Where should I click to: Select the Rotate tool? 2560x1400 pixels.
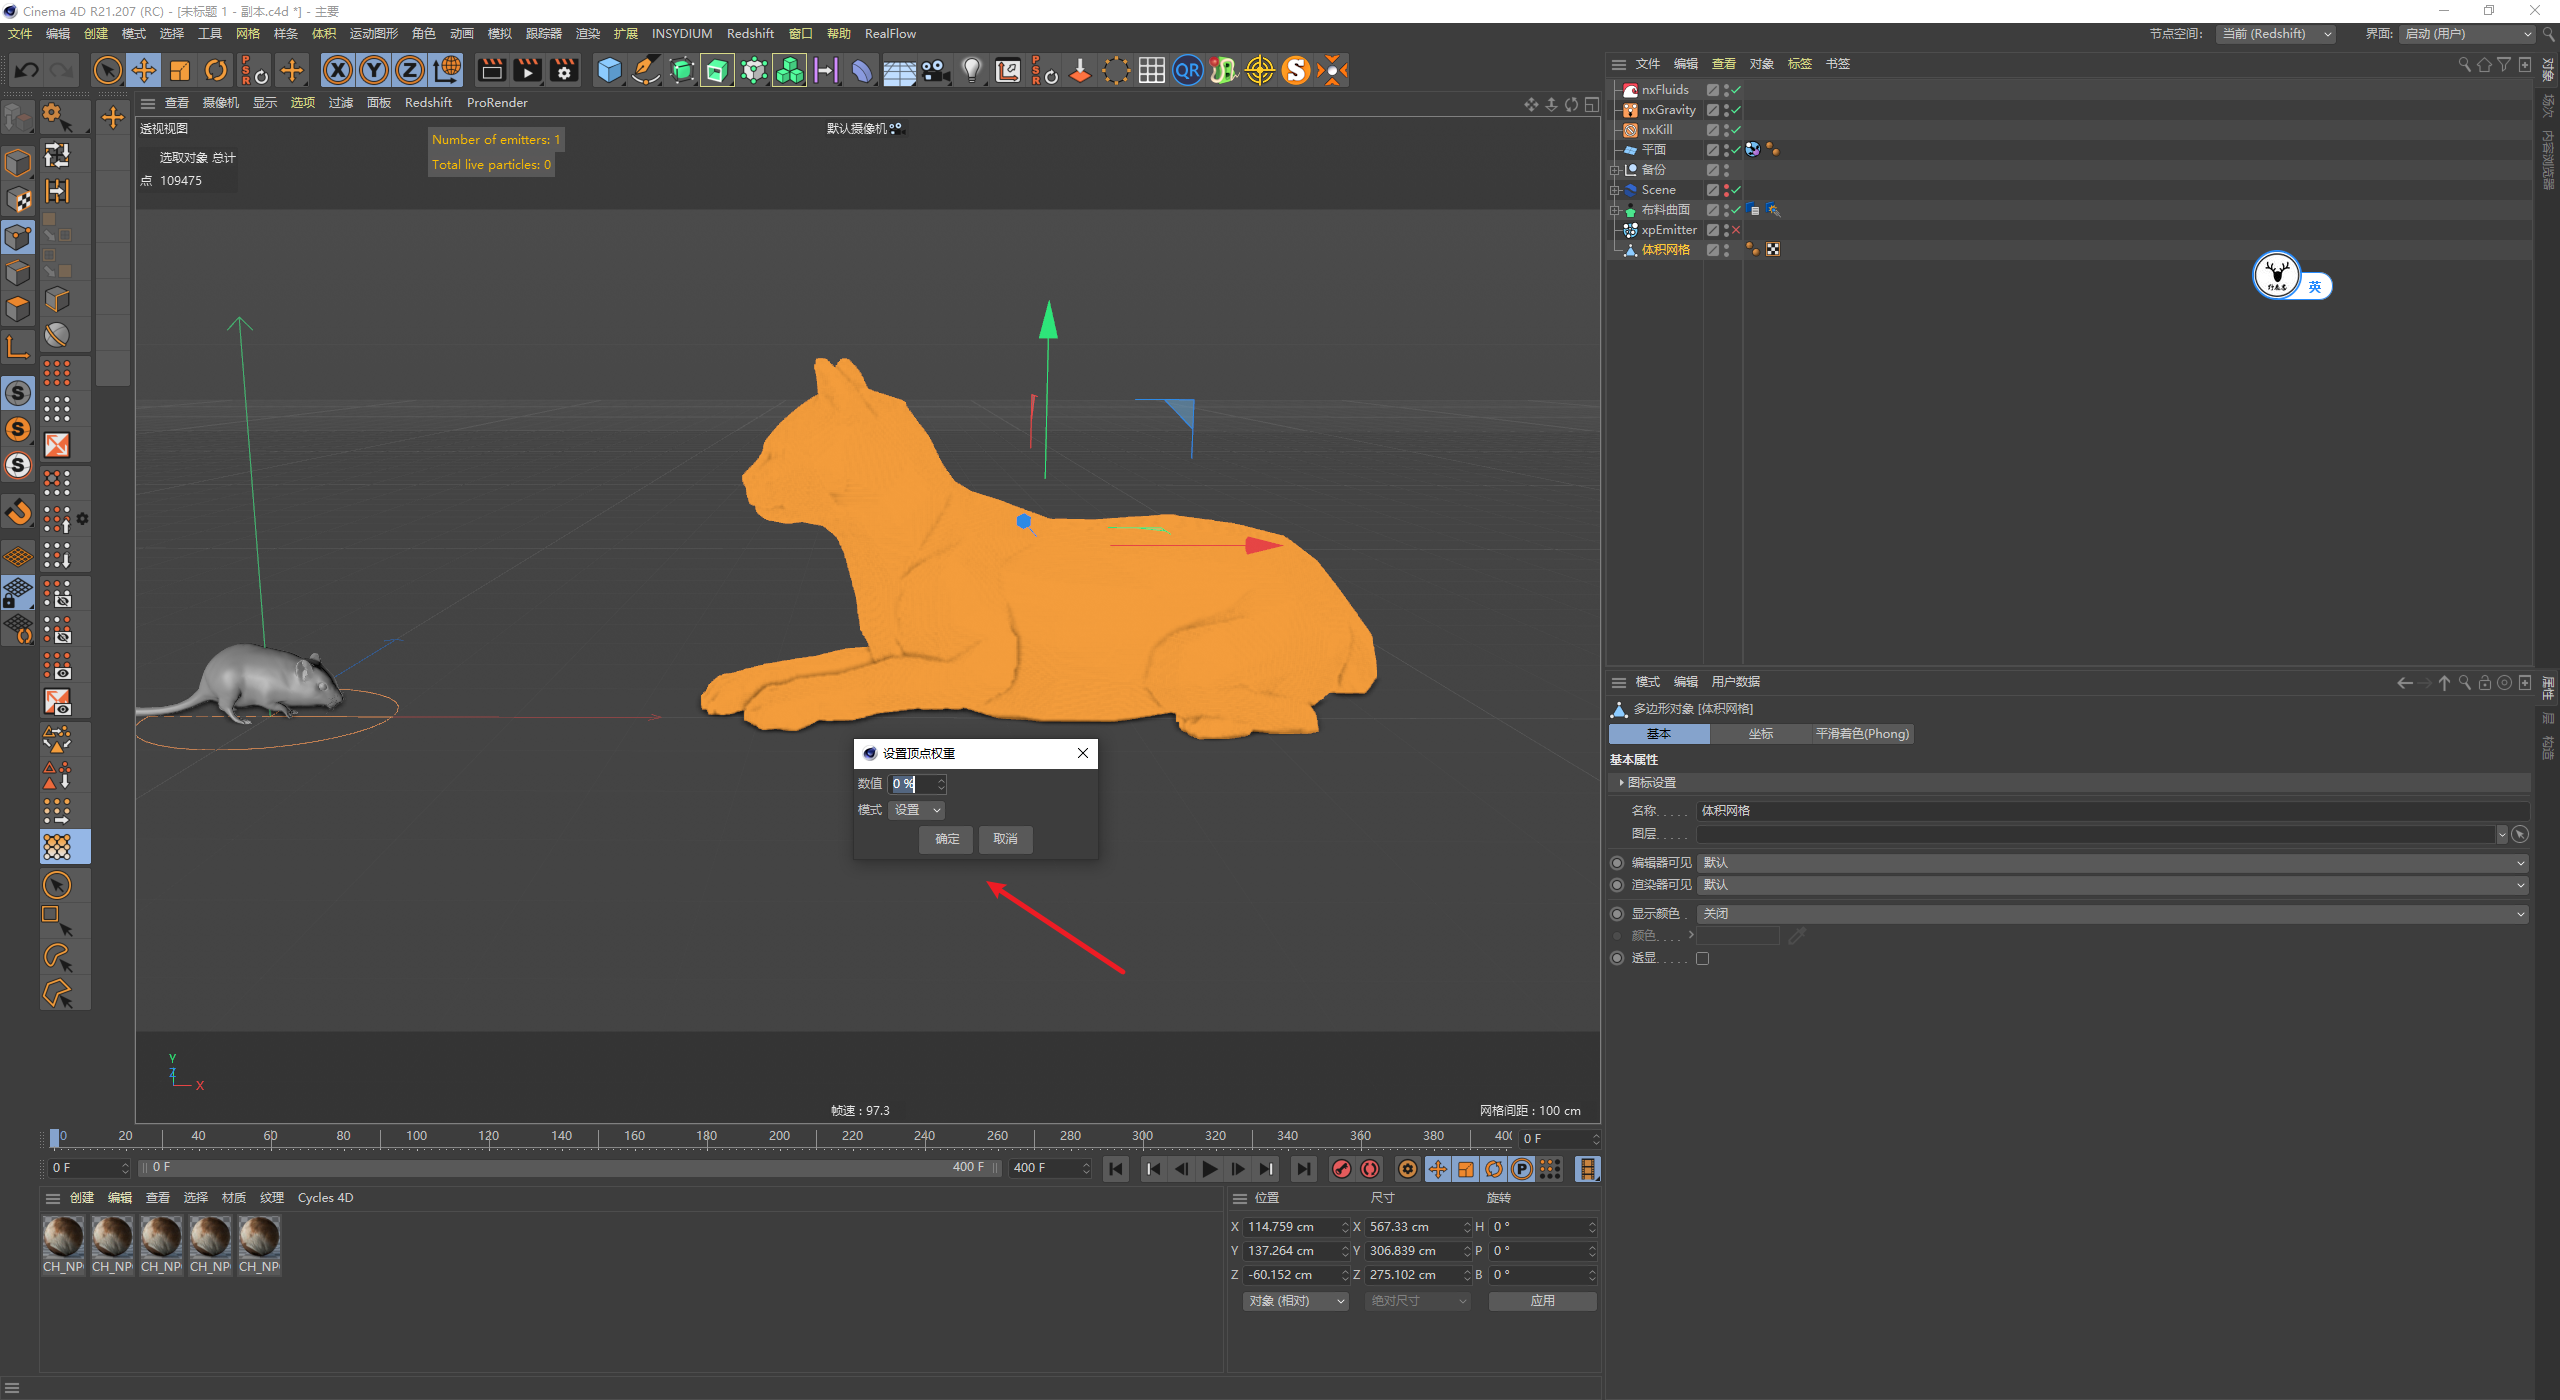[216, 70]
